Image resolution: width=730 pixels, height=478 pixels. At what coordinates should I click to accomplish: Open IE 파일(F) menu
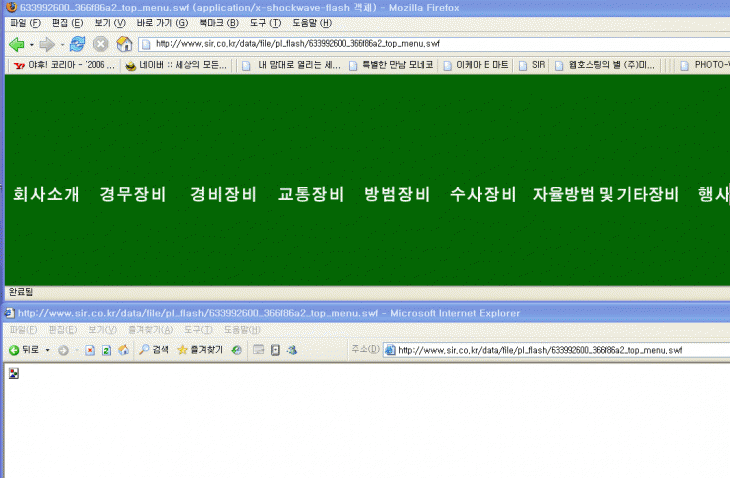[x=23, y=330]
